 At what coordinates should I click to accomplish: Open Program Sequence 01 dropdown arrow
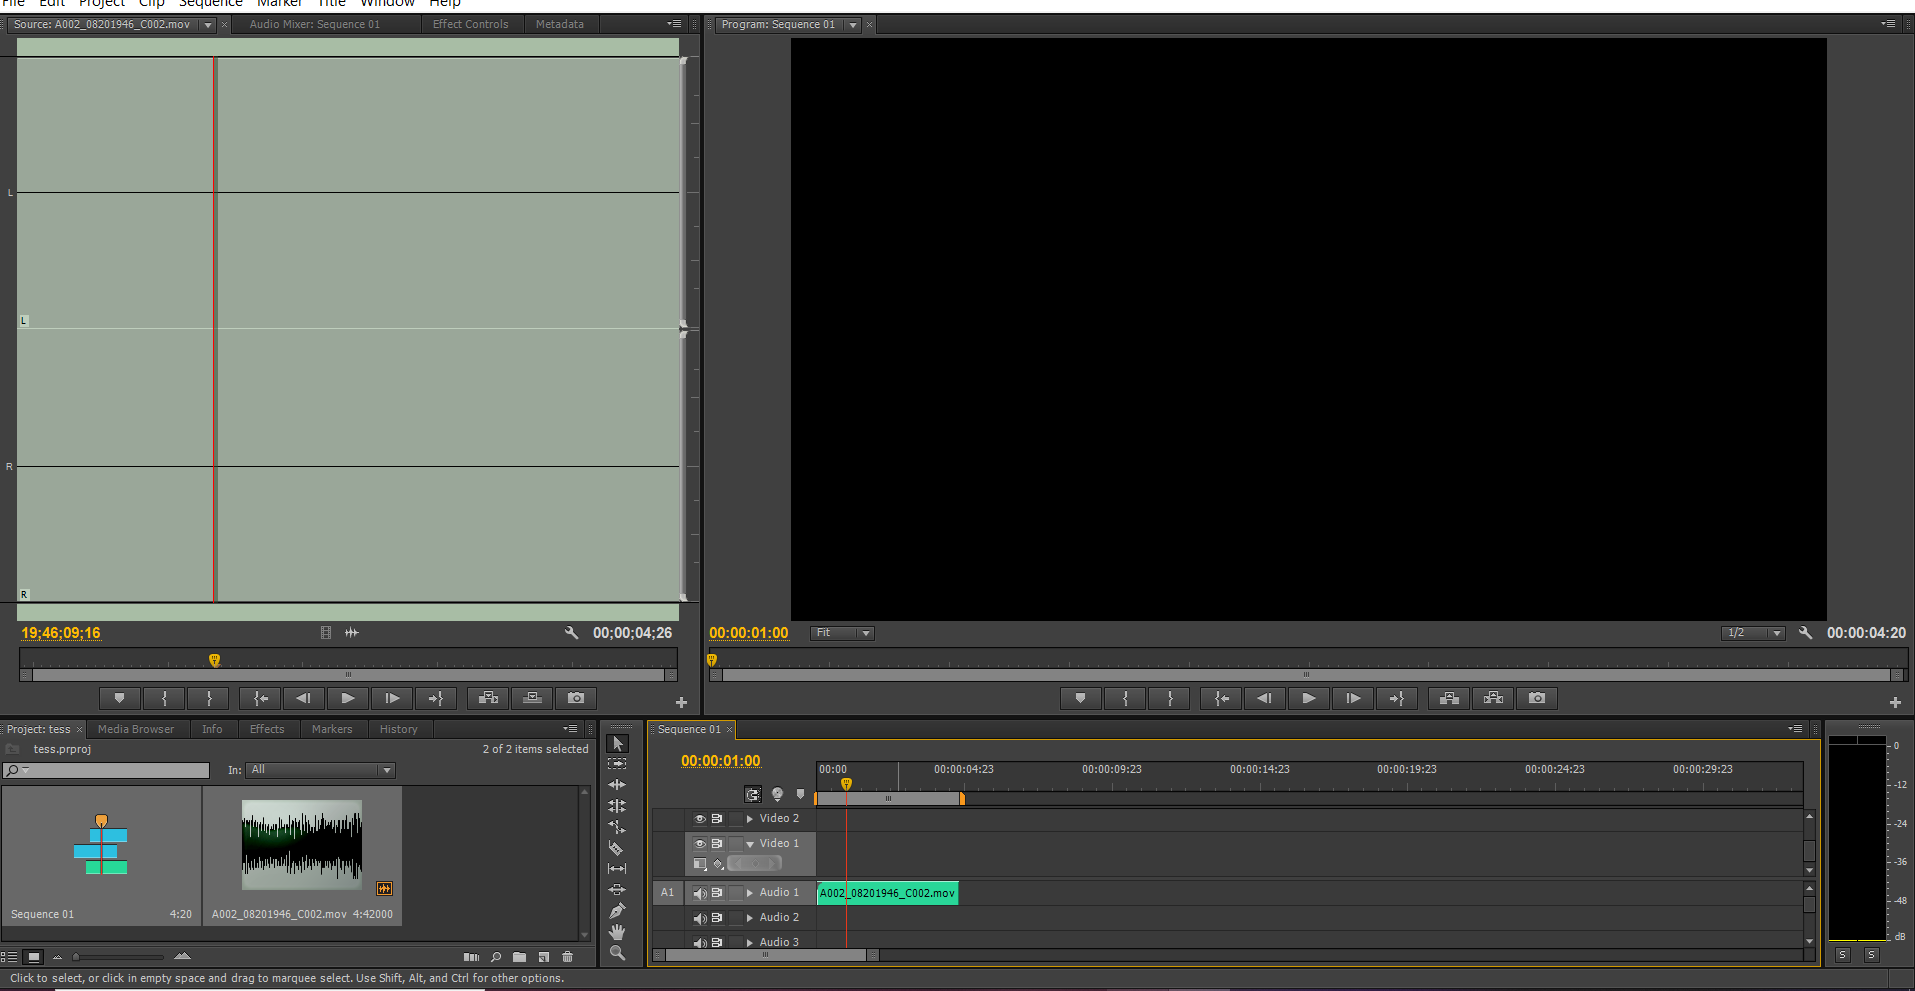(853, 25)
